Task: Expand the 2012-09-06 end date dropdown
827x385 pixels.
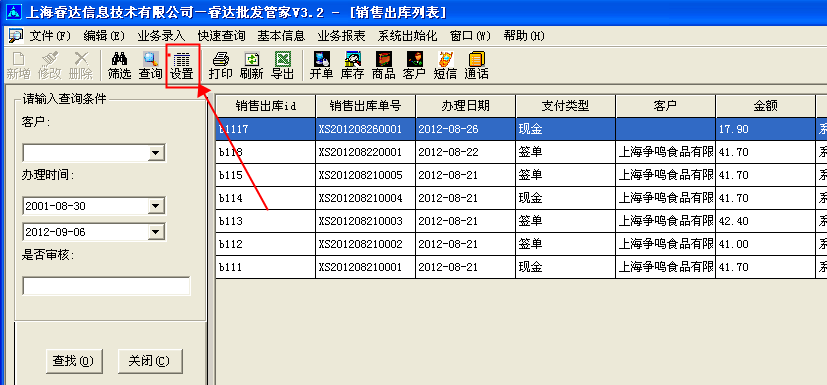Action: pyautogui.click(x=156, y=232)
